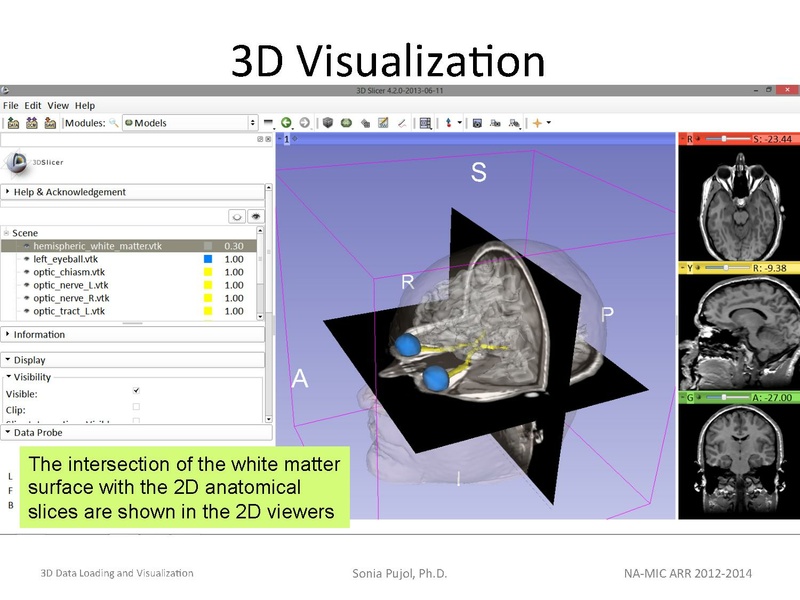Image resolution: width=800 pixels, height=600 pixels.
Task: Collapse the Scene tree node
Action: 7,233
